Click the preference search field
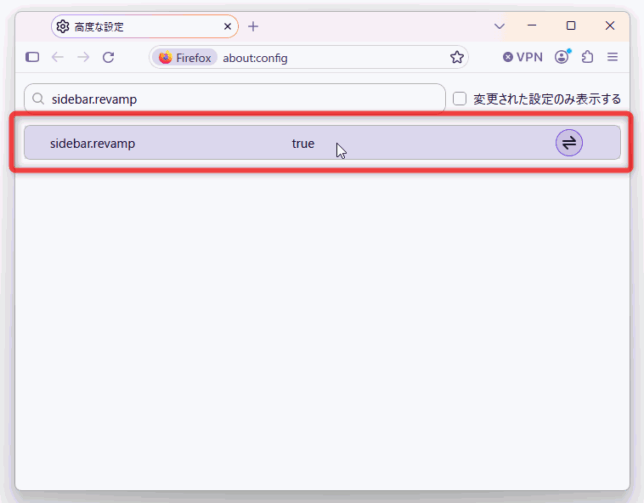 click(235, 99)
